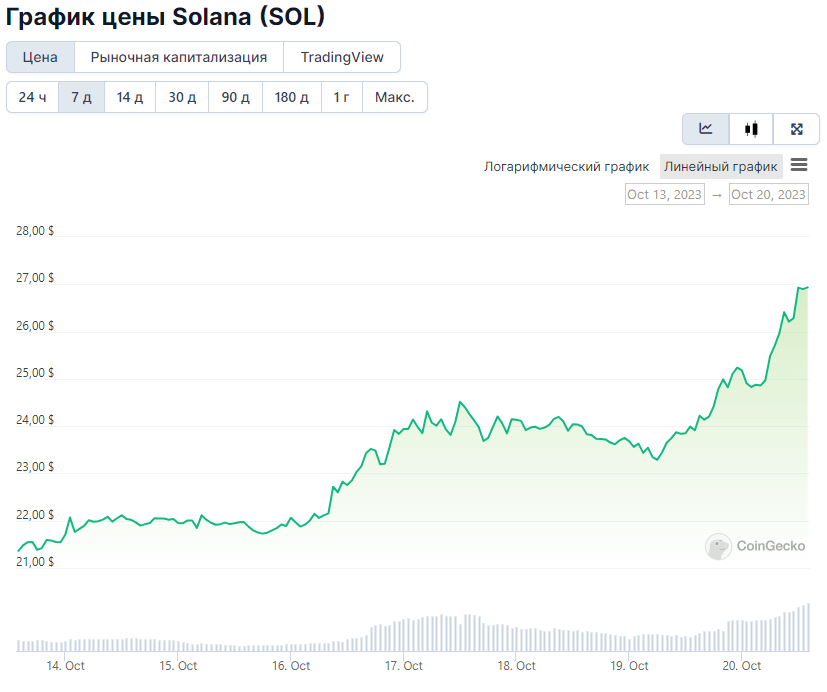Image resolution: width=827 pixels, height=692 pixels.
Task: Open the chart hamburger menu
Action: tap(799, 165)
